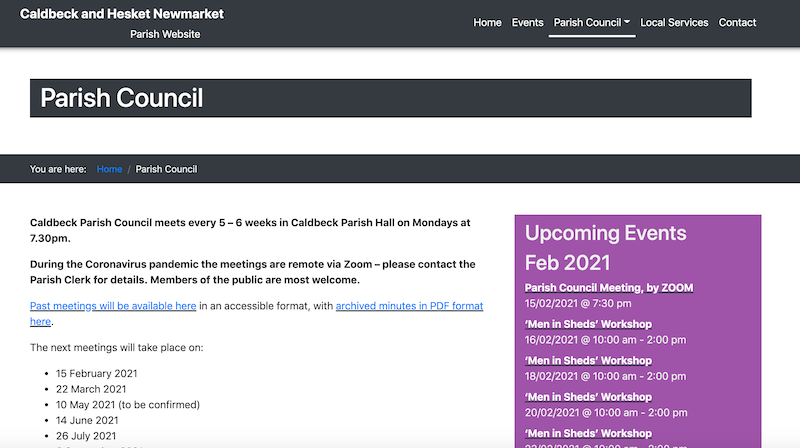Viewport: 800px width, 448px height.
Task: Click the Upcoming Events heading
Action: 605,233
